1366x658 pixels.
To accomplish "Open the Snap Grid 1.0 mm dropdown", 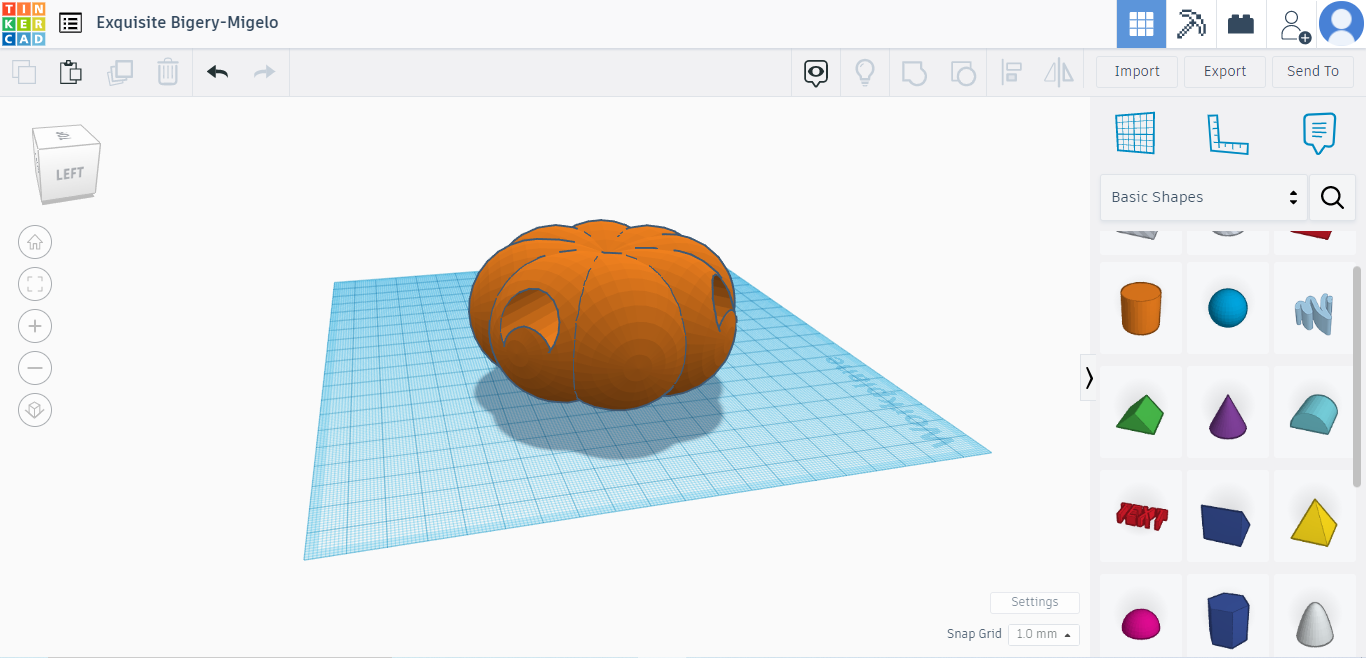I will click(x=1043, y=634).
